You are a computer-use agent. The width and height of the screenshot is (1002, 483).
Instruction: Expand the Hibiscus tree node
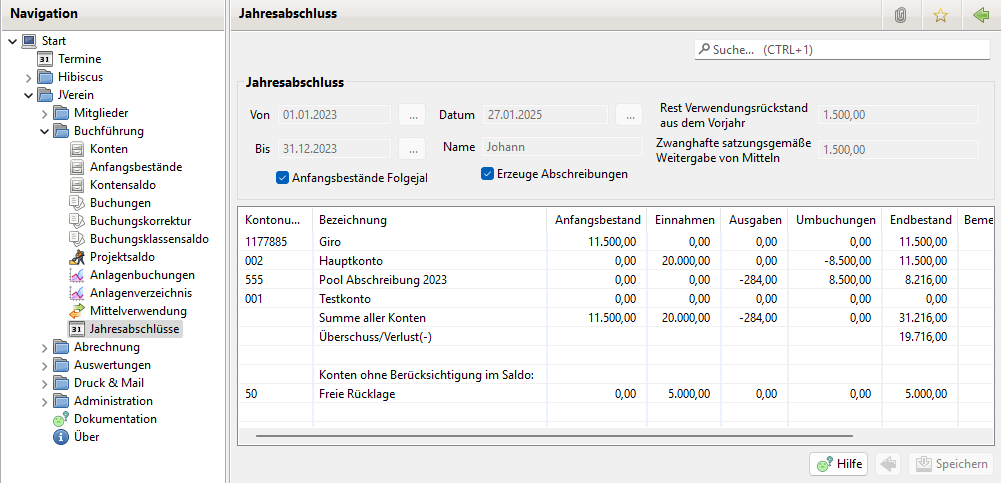click(28, 77)
